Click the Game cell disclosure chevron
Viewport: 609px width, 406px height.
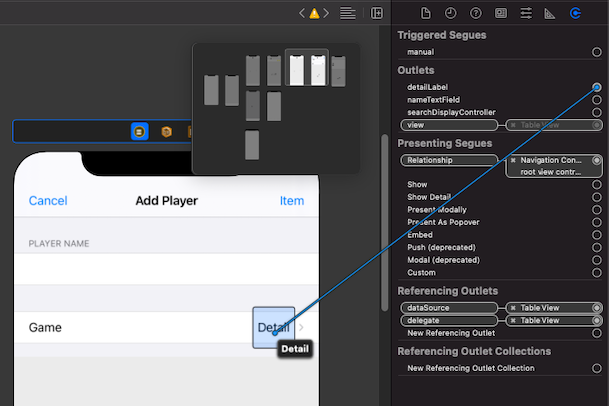click(301, 328)
